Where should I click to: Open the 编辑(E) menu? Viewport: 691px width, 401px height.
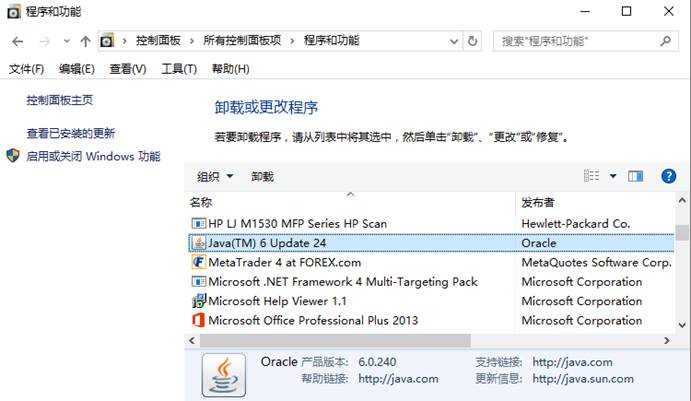(77, 69)
